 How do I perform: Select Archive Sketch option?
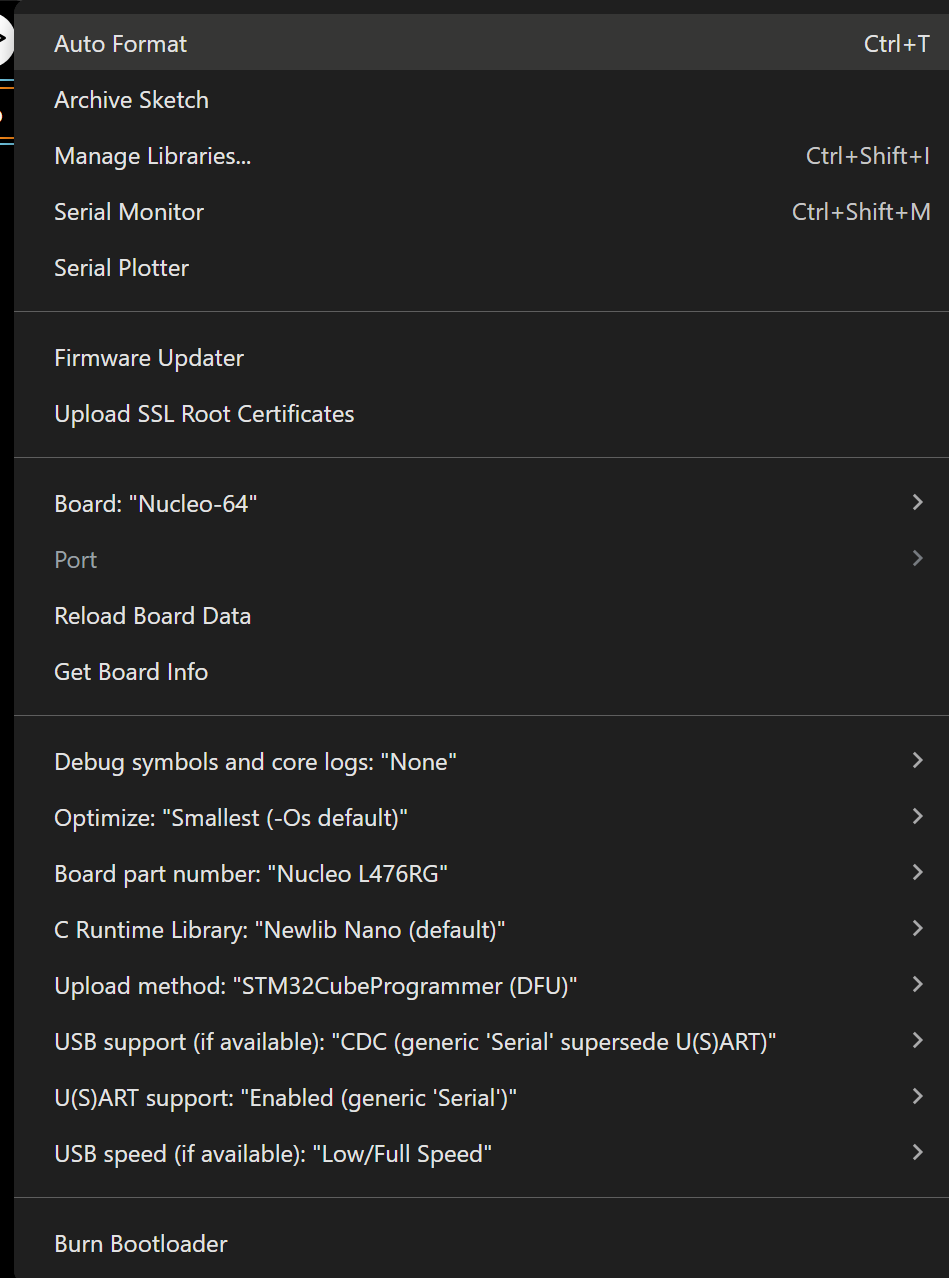click(x=132, y=100)
